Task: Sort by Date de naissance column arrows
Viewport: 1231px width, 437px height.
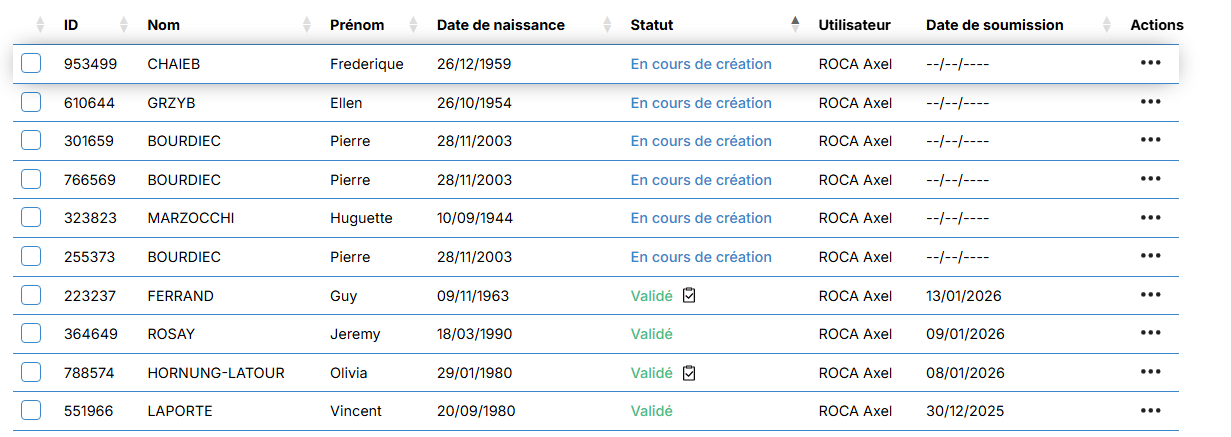Action: pos(604,25)
